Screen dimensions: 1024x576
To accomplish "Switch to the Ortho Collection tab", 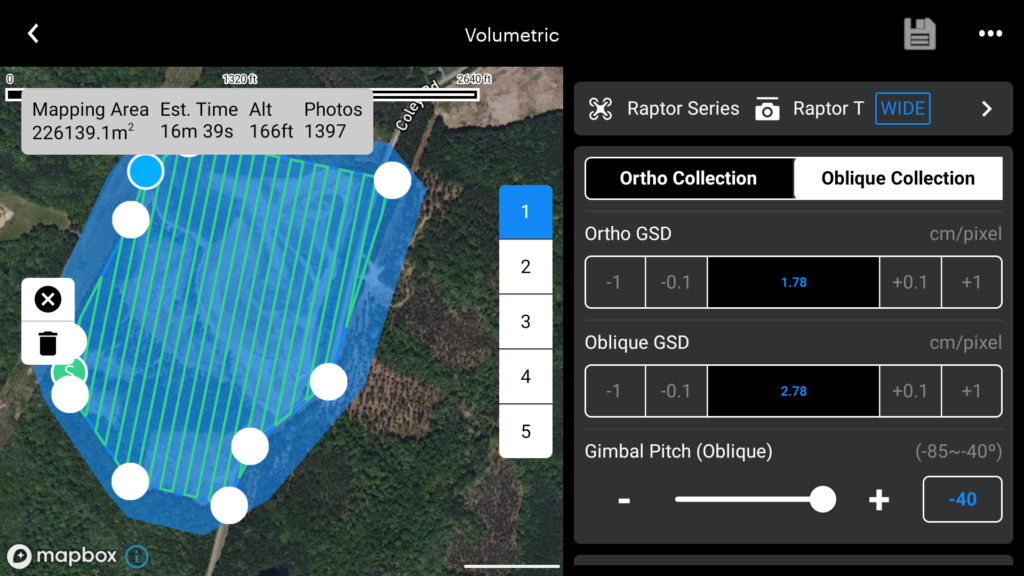I will (690, 178).
